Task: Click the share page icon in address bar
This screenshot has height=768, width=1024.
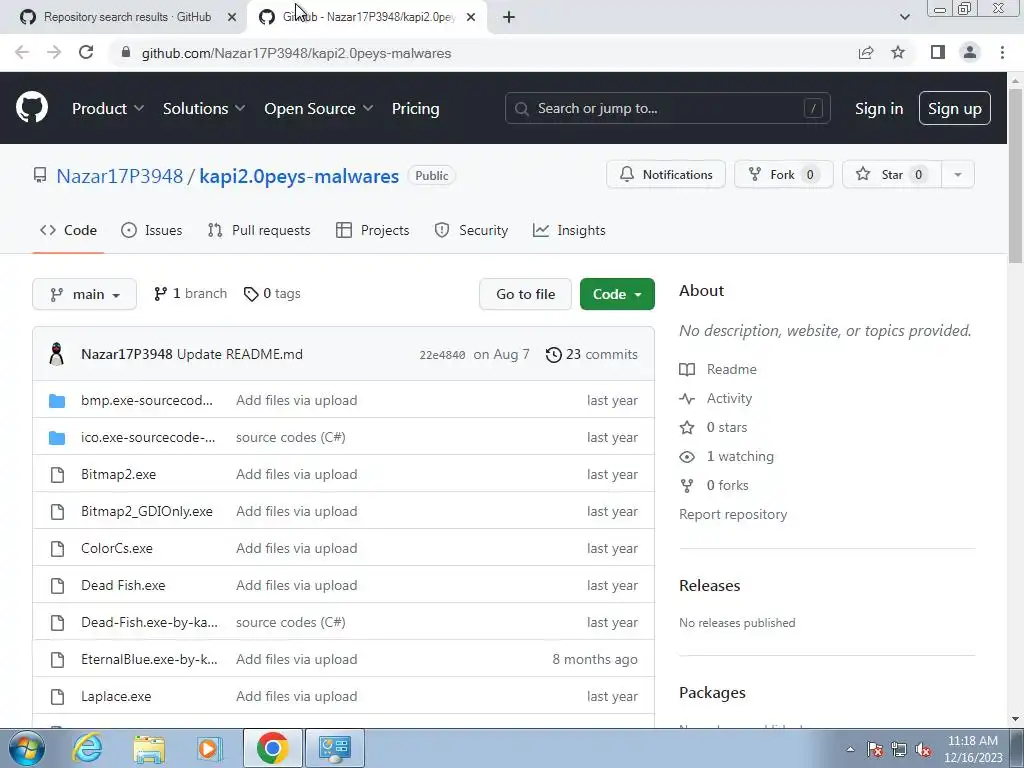Action: pyautogui.click(x=866, y=53)
